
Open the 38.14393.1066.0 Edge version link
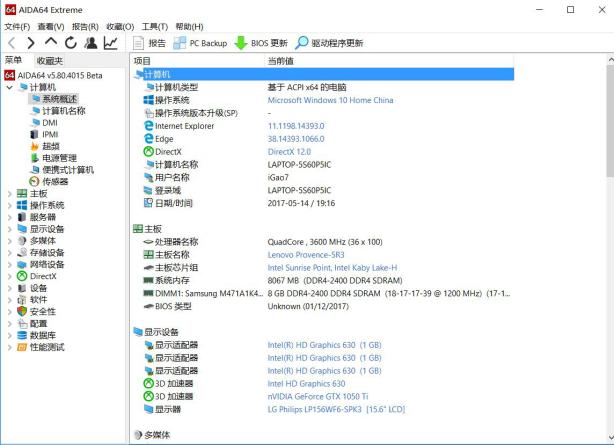pyautogui.click(x=296, y=139)
